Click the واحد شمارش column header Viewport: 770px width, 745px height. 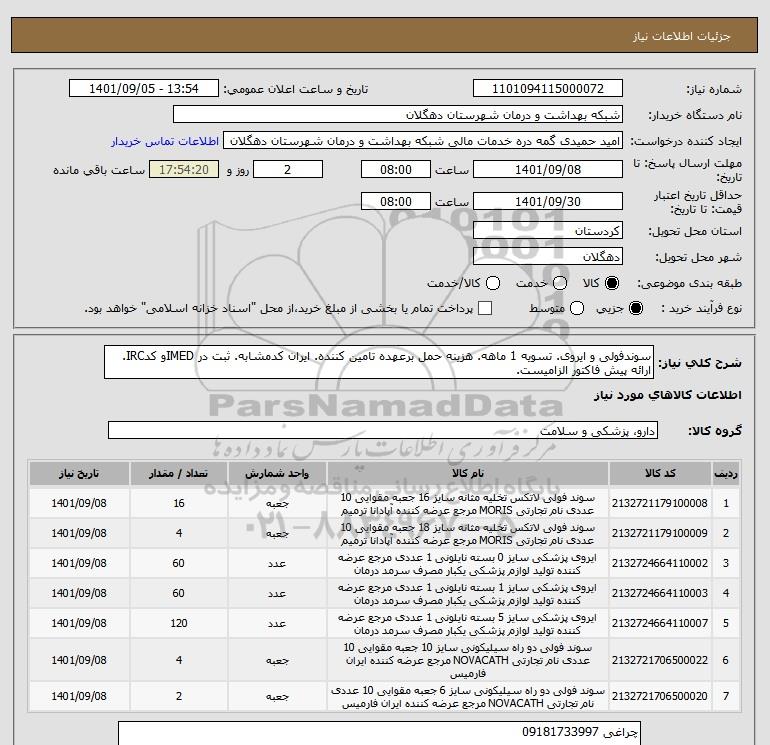coord(277,473)
